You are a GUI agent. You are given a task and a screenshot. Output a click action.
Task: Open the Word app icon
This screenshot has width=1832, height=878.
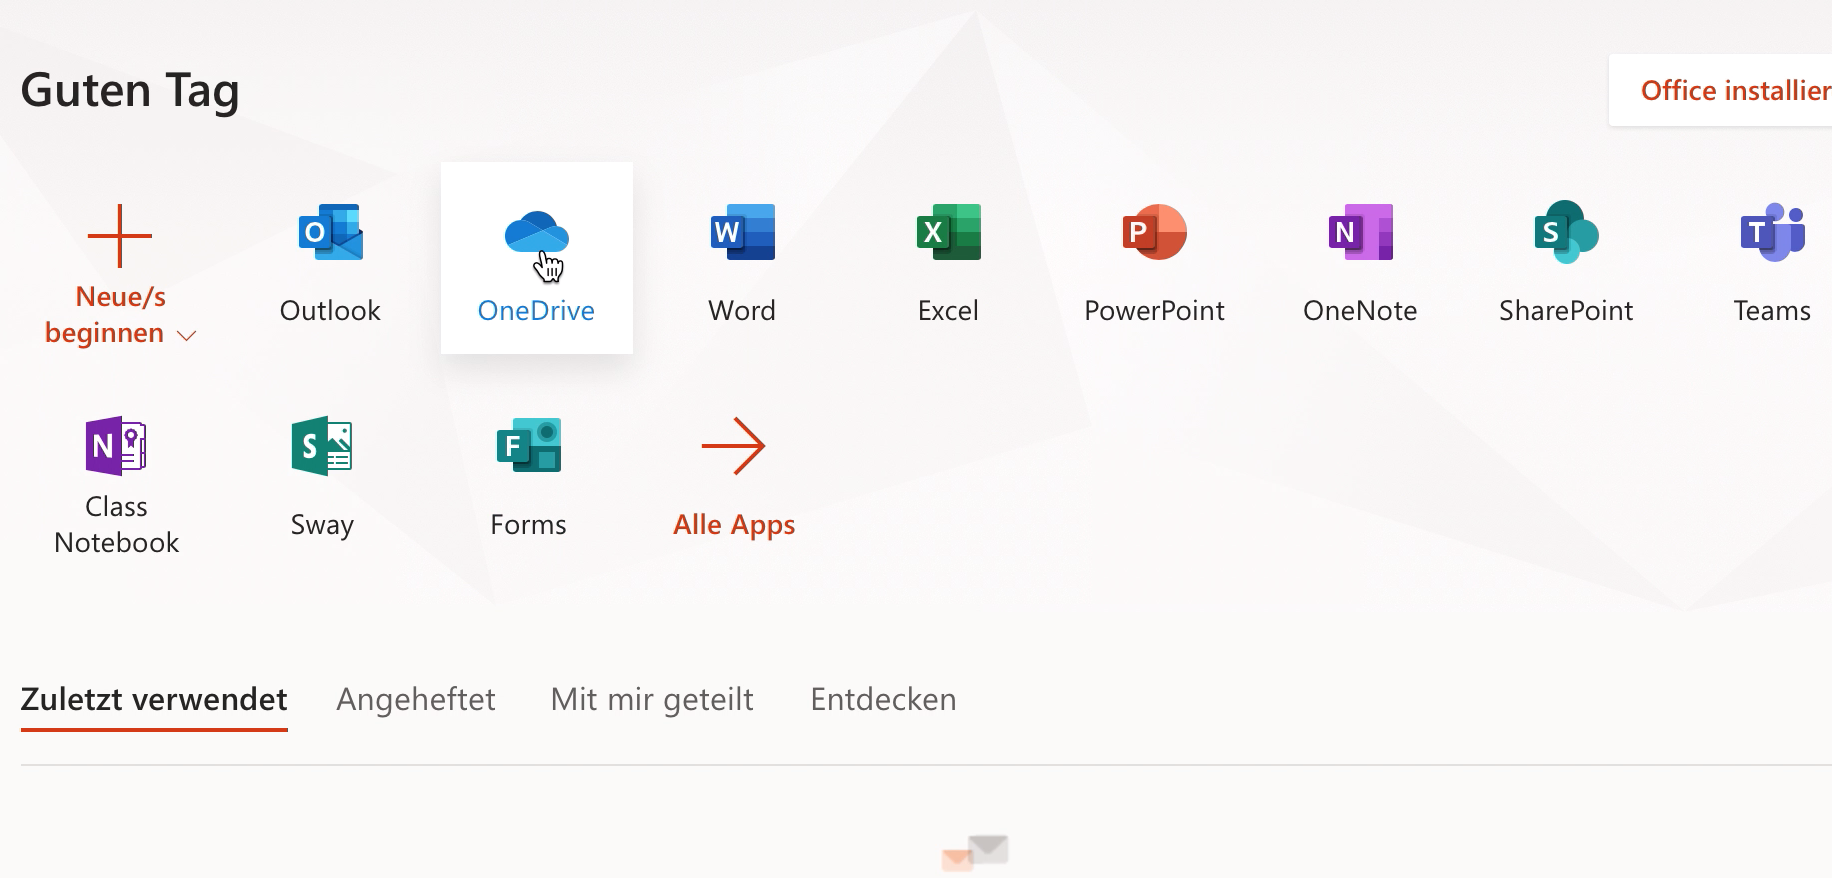click(742, 234)
